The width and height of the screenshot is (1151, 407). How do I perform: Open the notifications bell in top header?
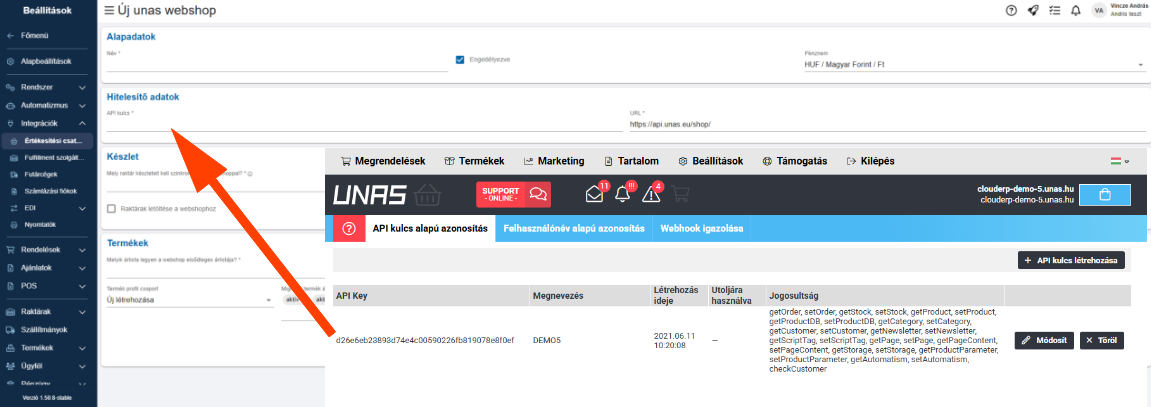point(1076,10)
